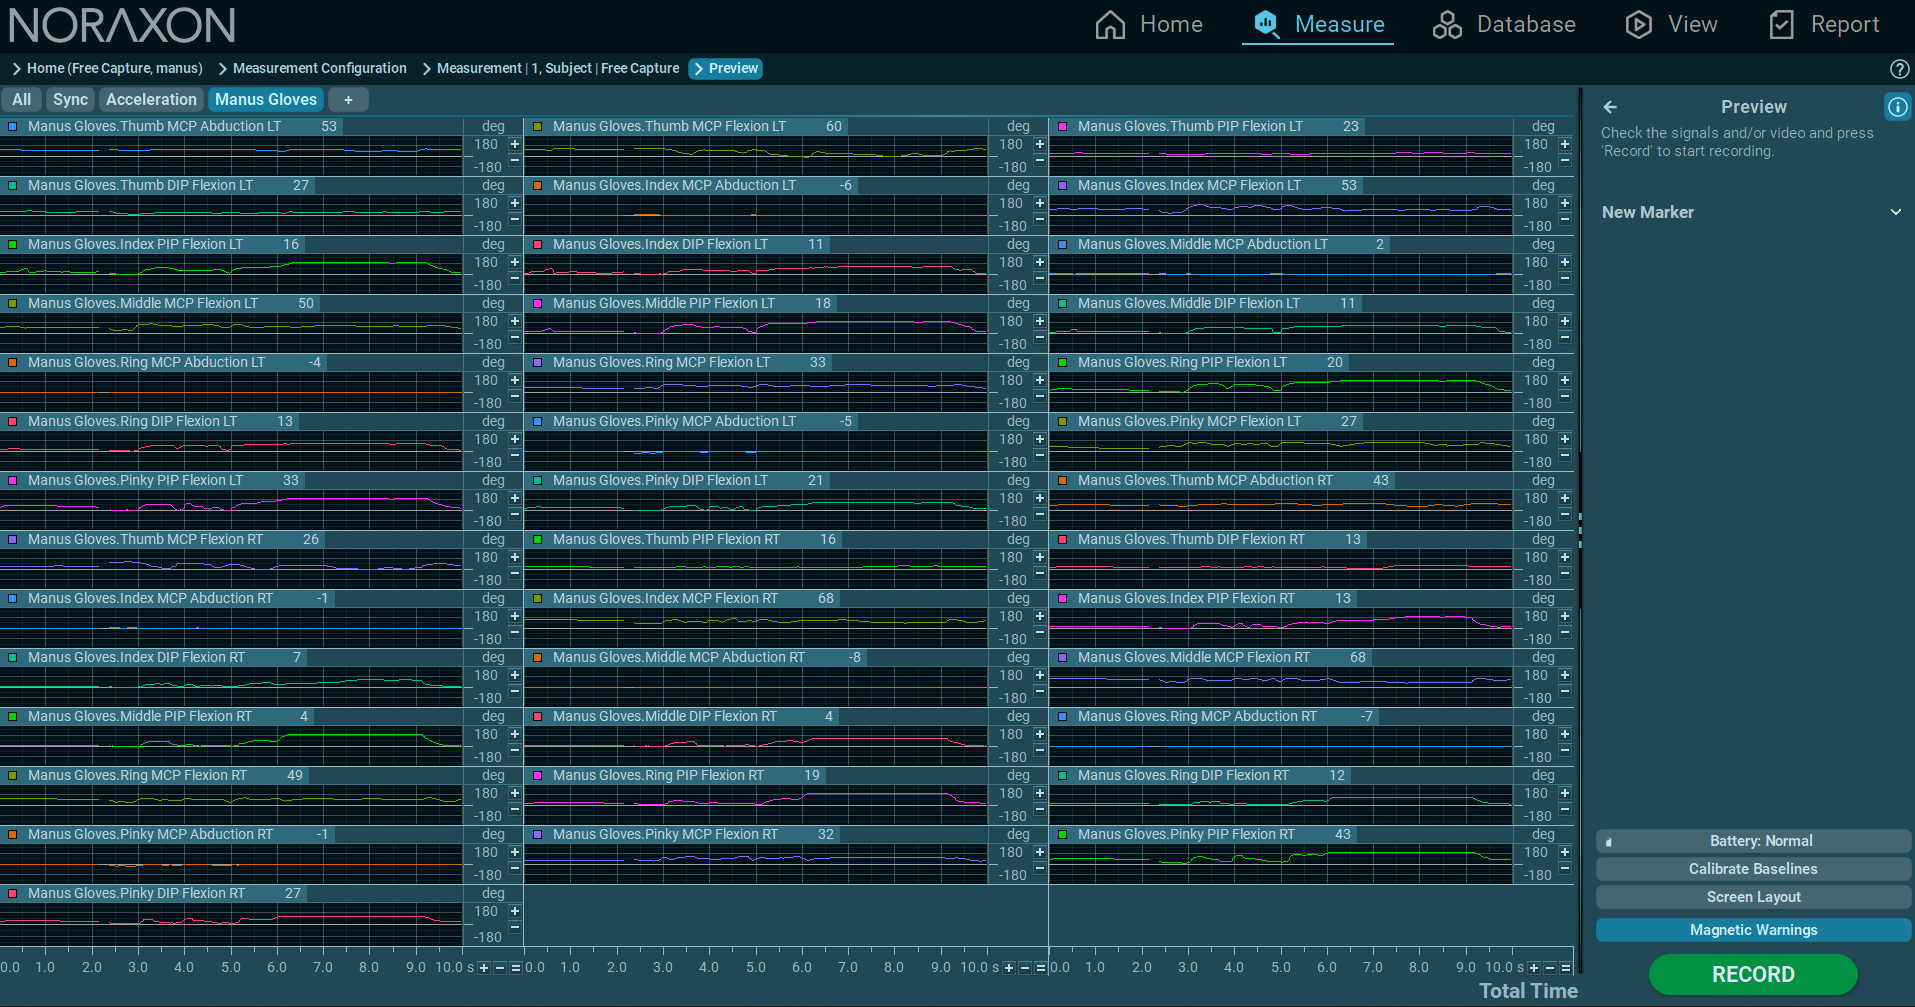Check the Battery: Normal status

click(1753, 841)
